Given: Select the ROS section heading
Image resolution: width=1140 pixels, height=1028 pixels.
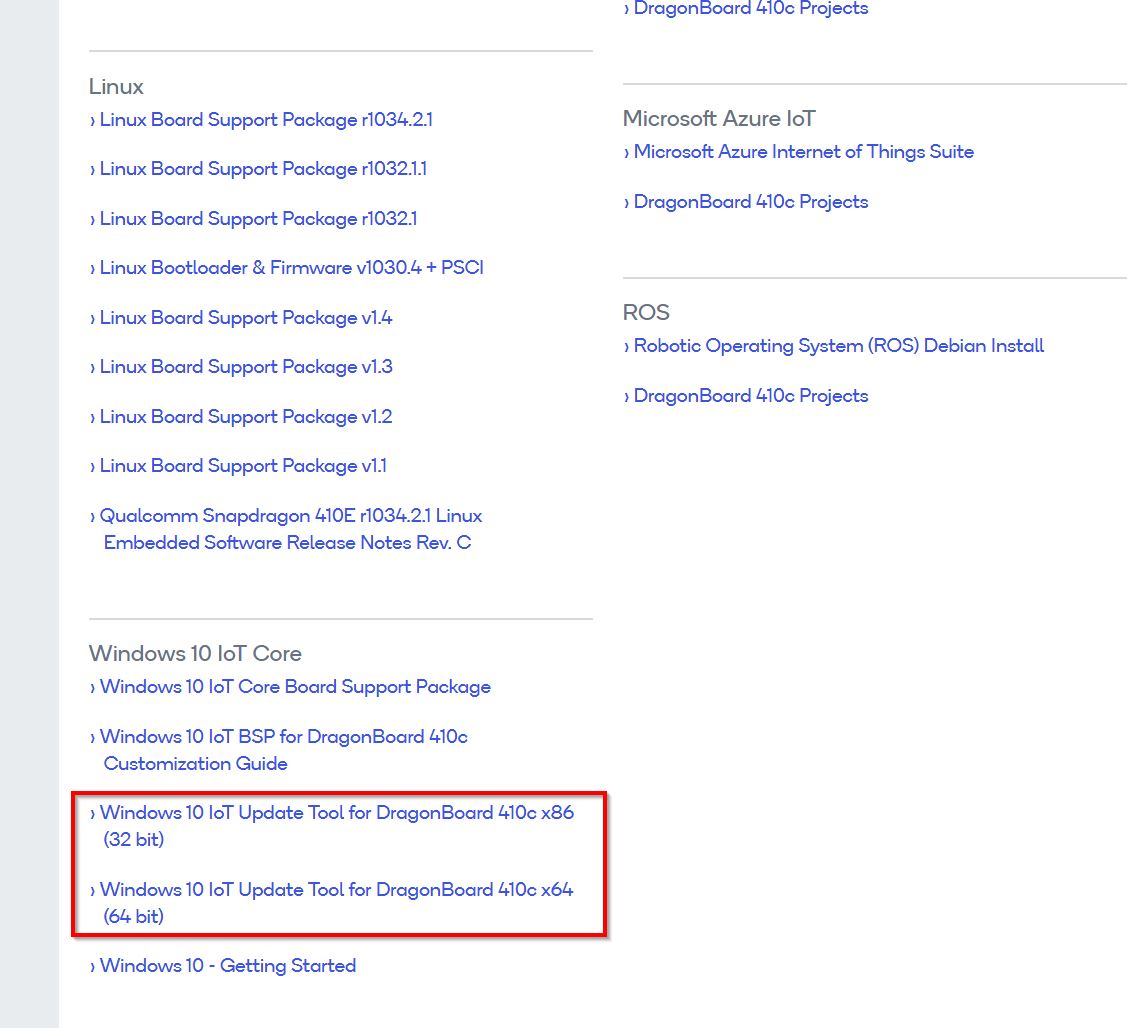Looking at the screenshot, I should pos(646,313).
